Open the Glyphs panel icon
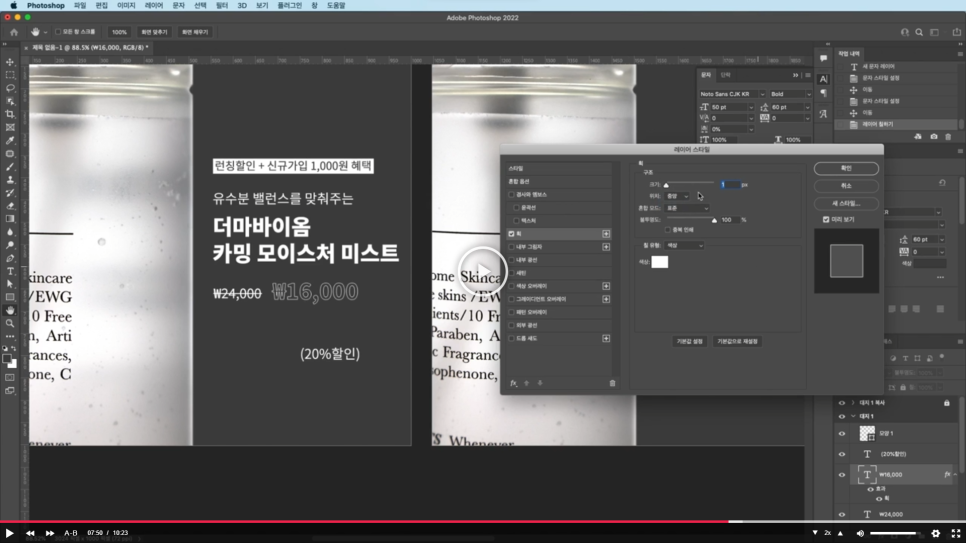 coord(824,114)
